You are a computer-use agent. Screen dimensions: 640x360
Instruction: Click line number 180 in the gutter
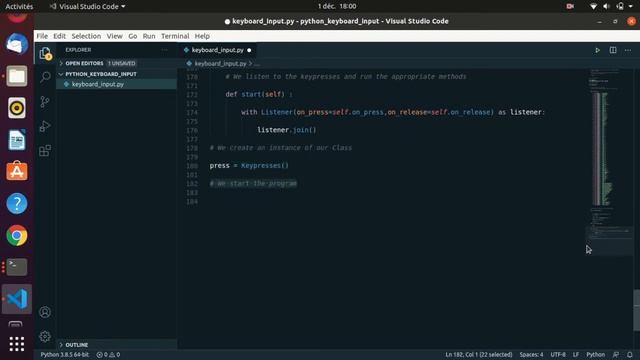pyautogui.click(x=192, y=166)
